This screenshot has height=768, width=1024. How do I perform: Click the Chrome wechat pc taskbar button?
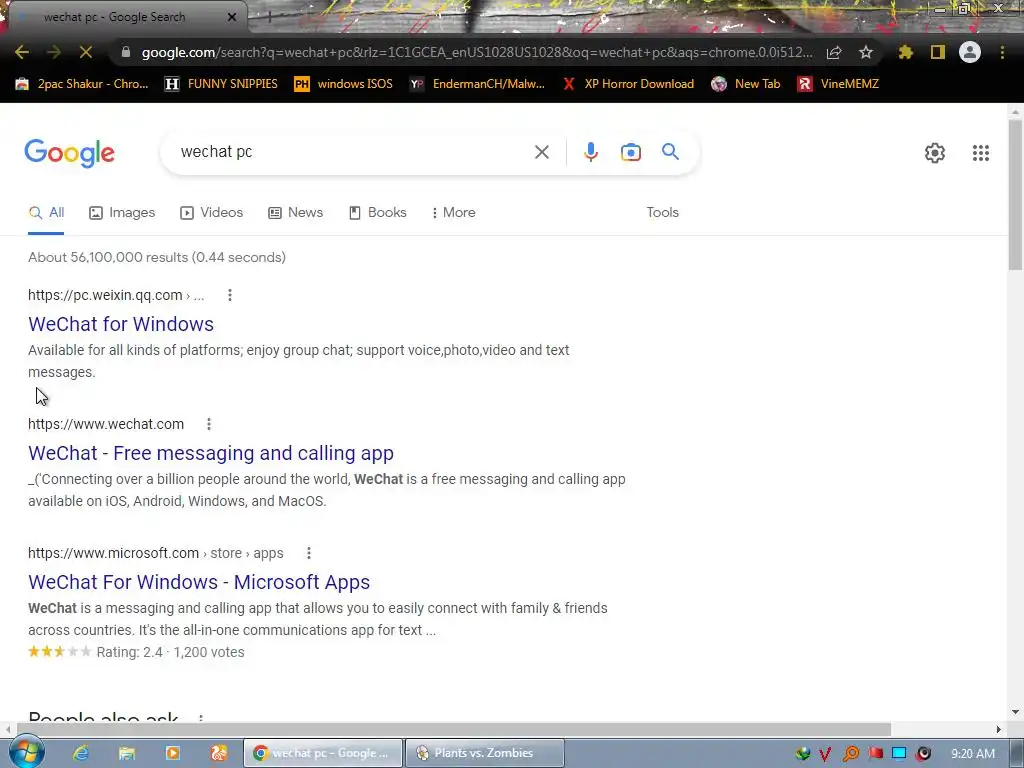click(323, 753)
